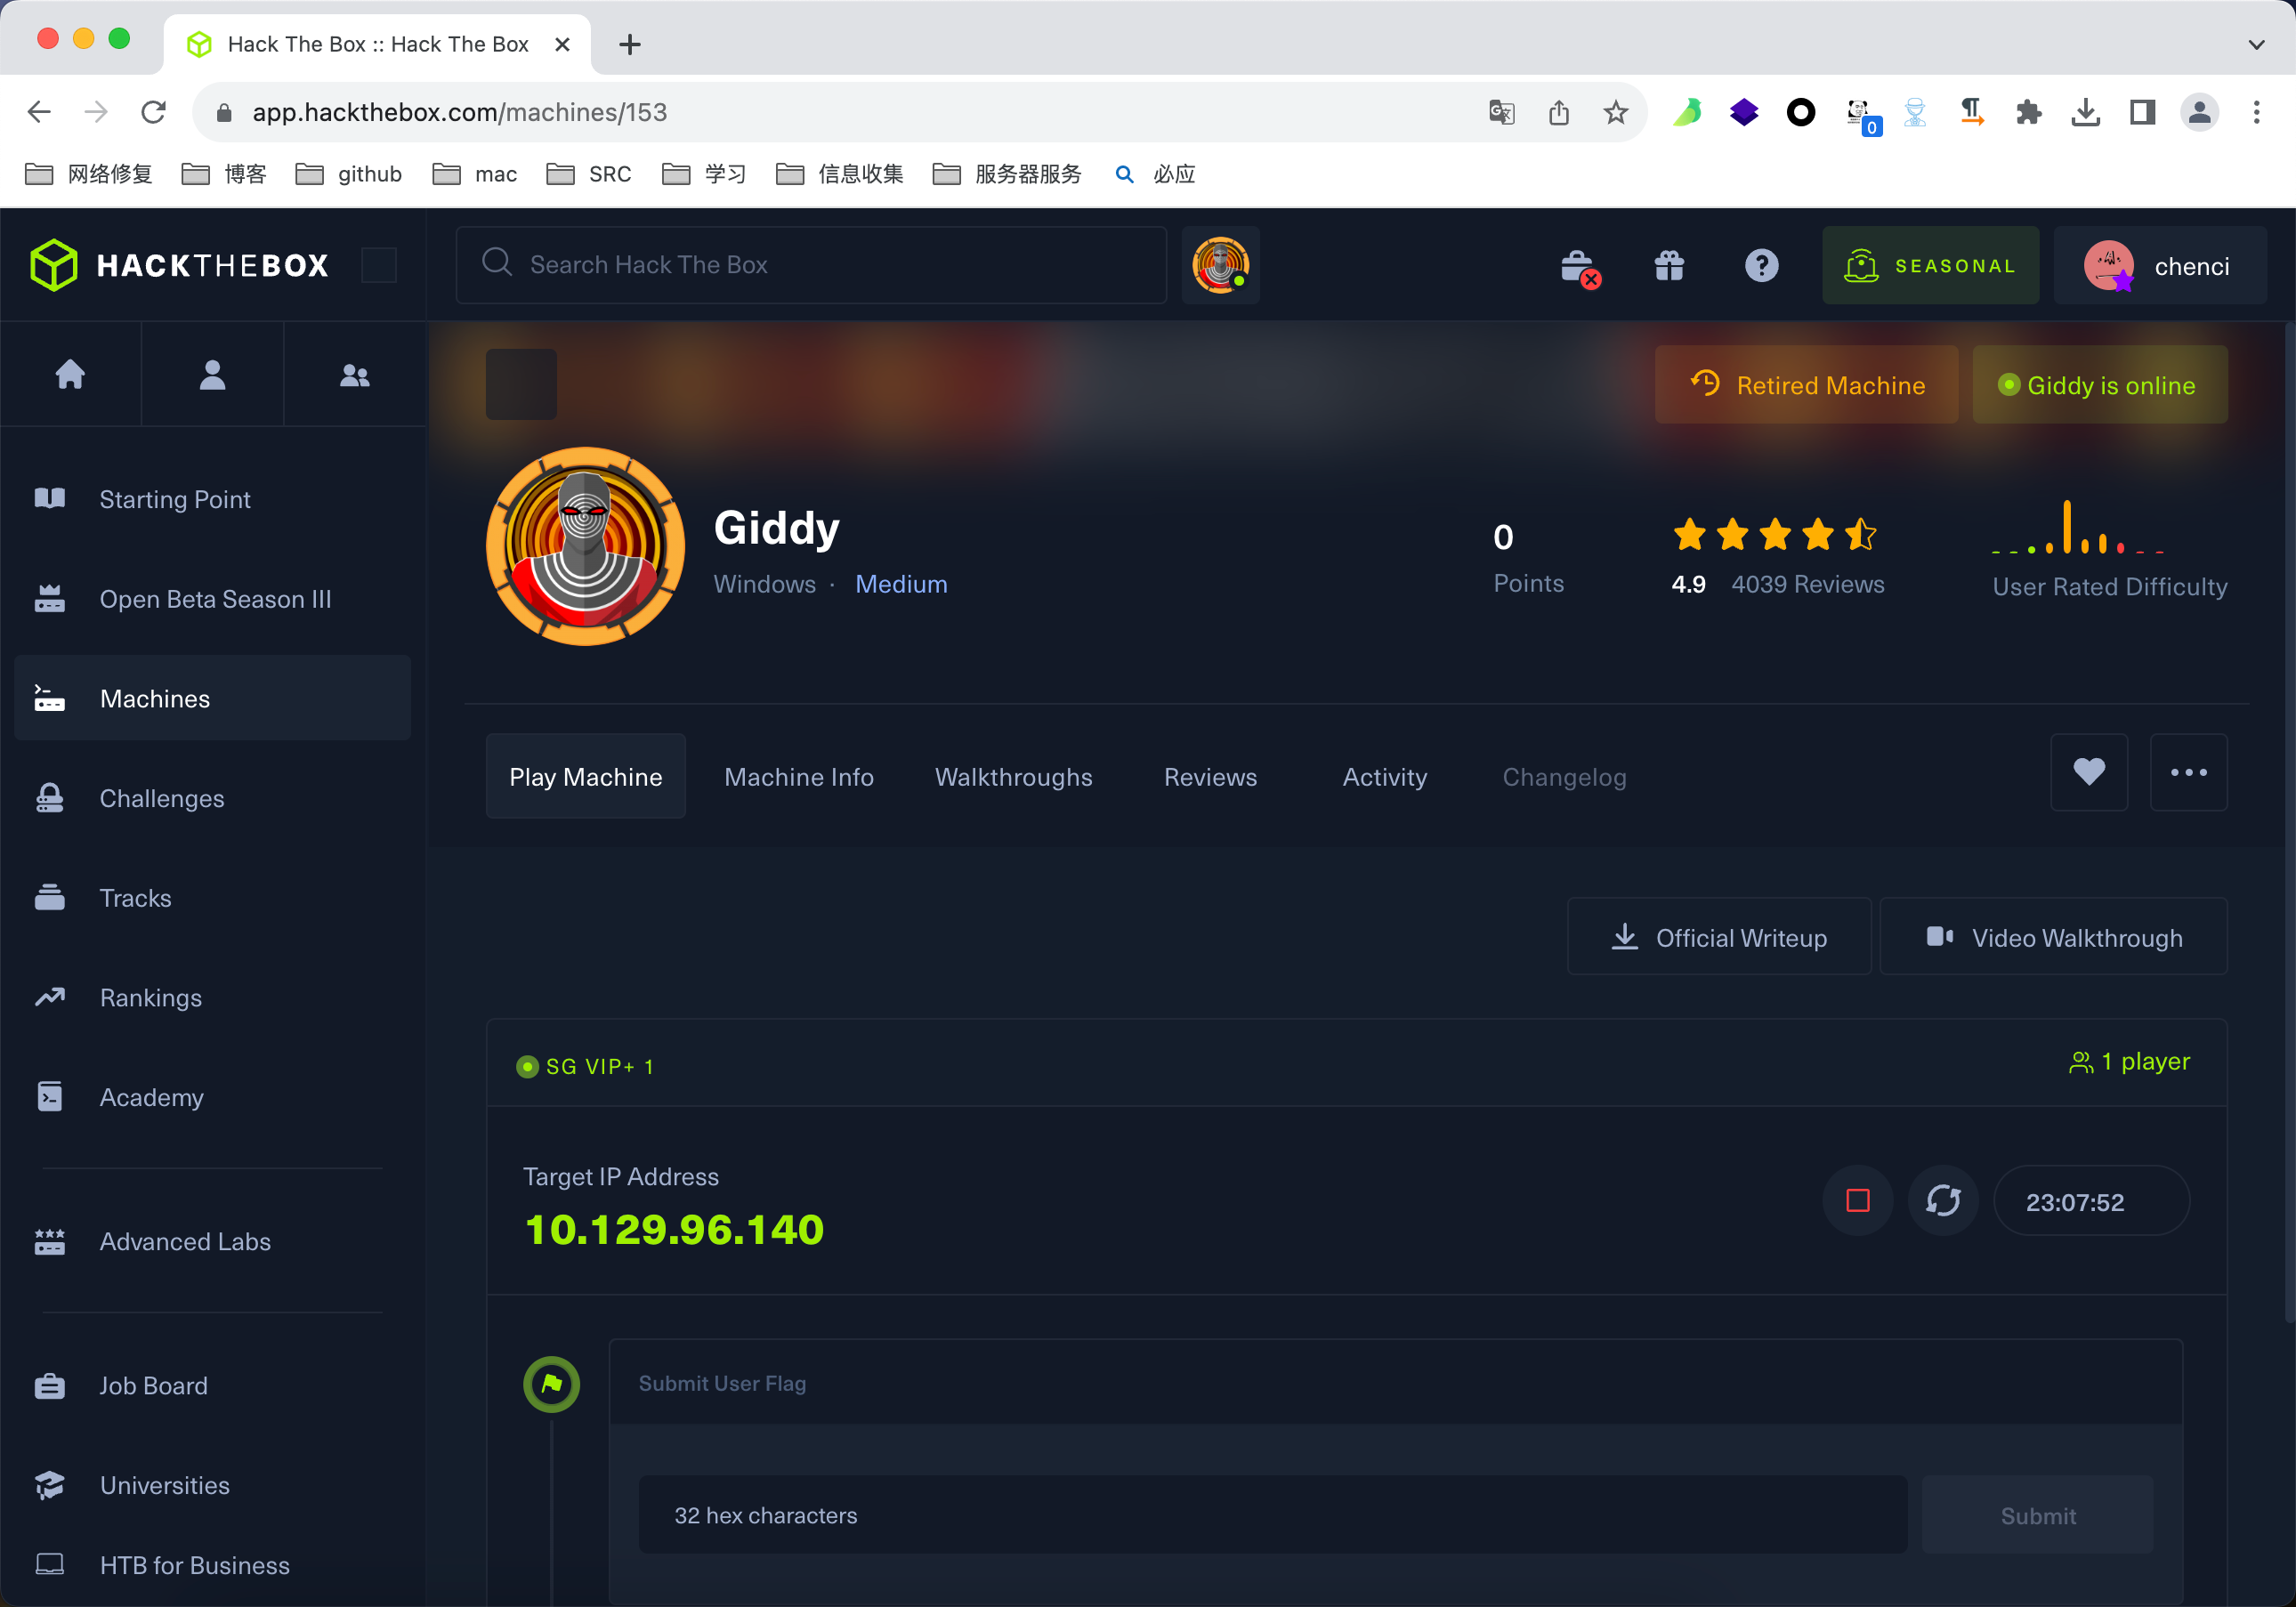Click the heart favorite icon
Viewport: 2296px width, 1607px height.
(2088, 772)
